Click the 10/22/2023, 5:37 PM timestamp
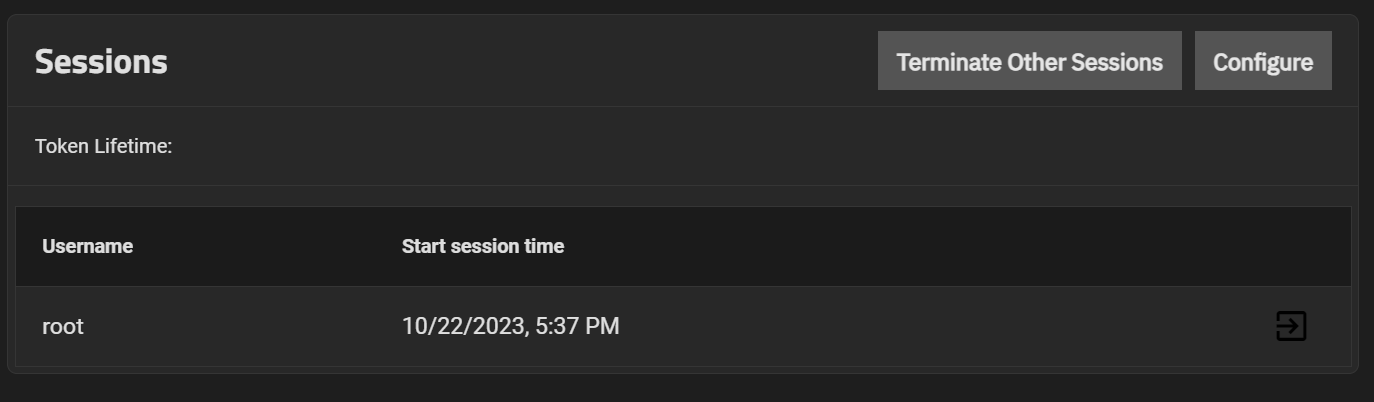The width and height of the screenshot is (1374, 402). click(x=510, y=326)
